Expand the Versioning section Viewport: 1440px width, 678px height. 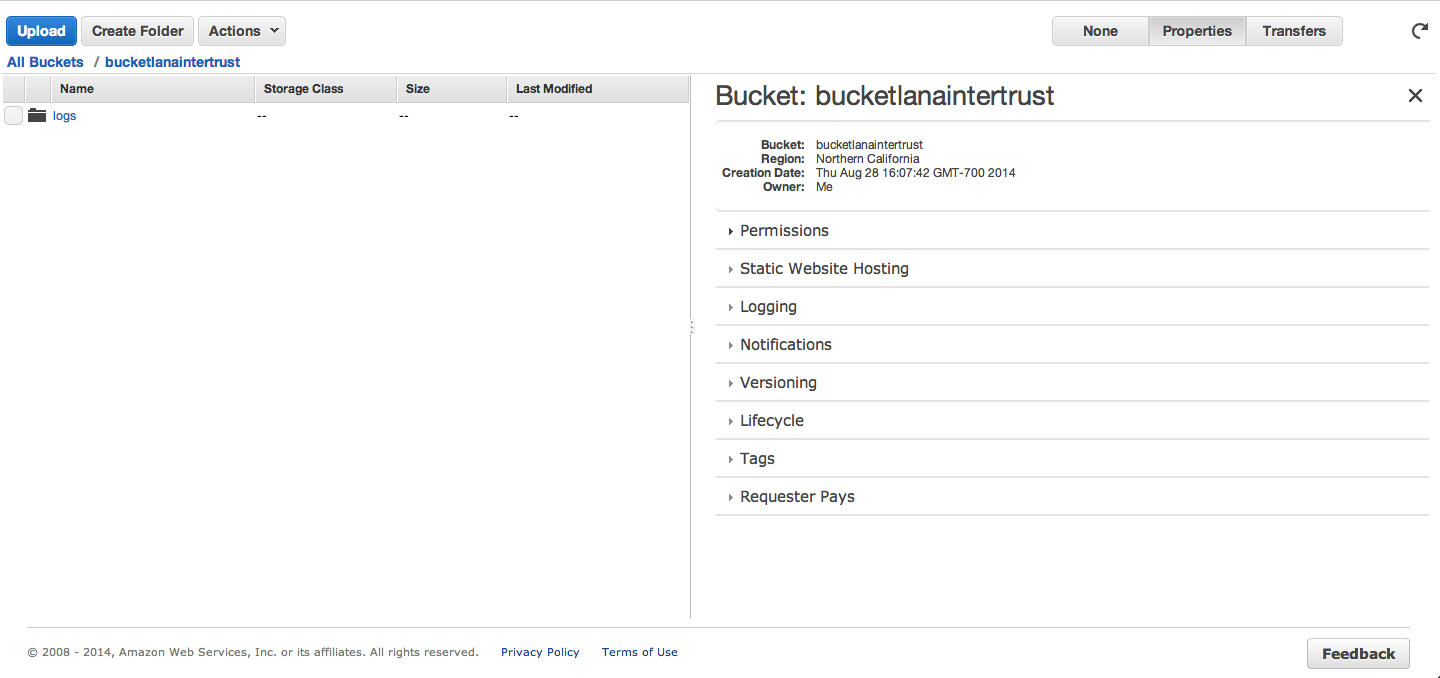(x=777, y=383)
